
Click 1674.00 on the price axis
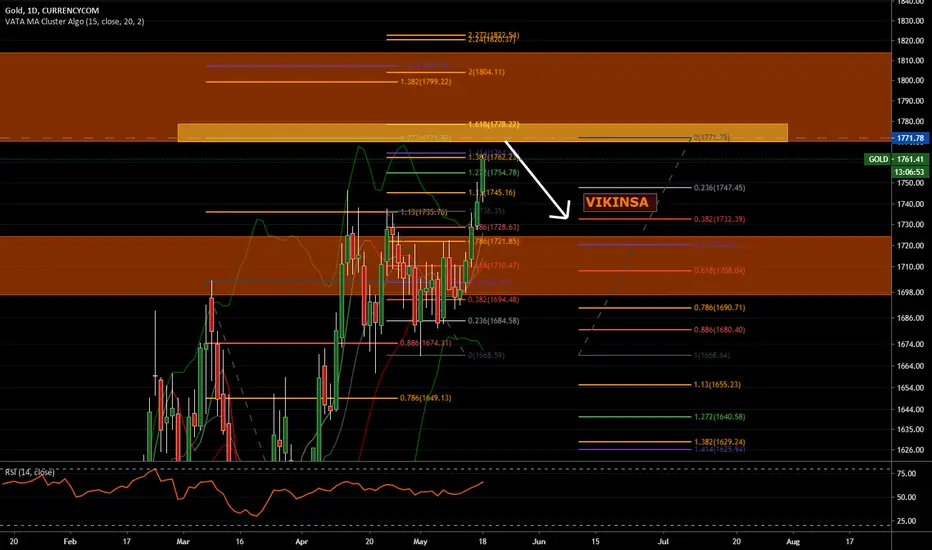[911, 344]
